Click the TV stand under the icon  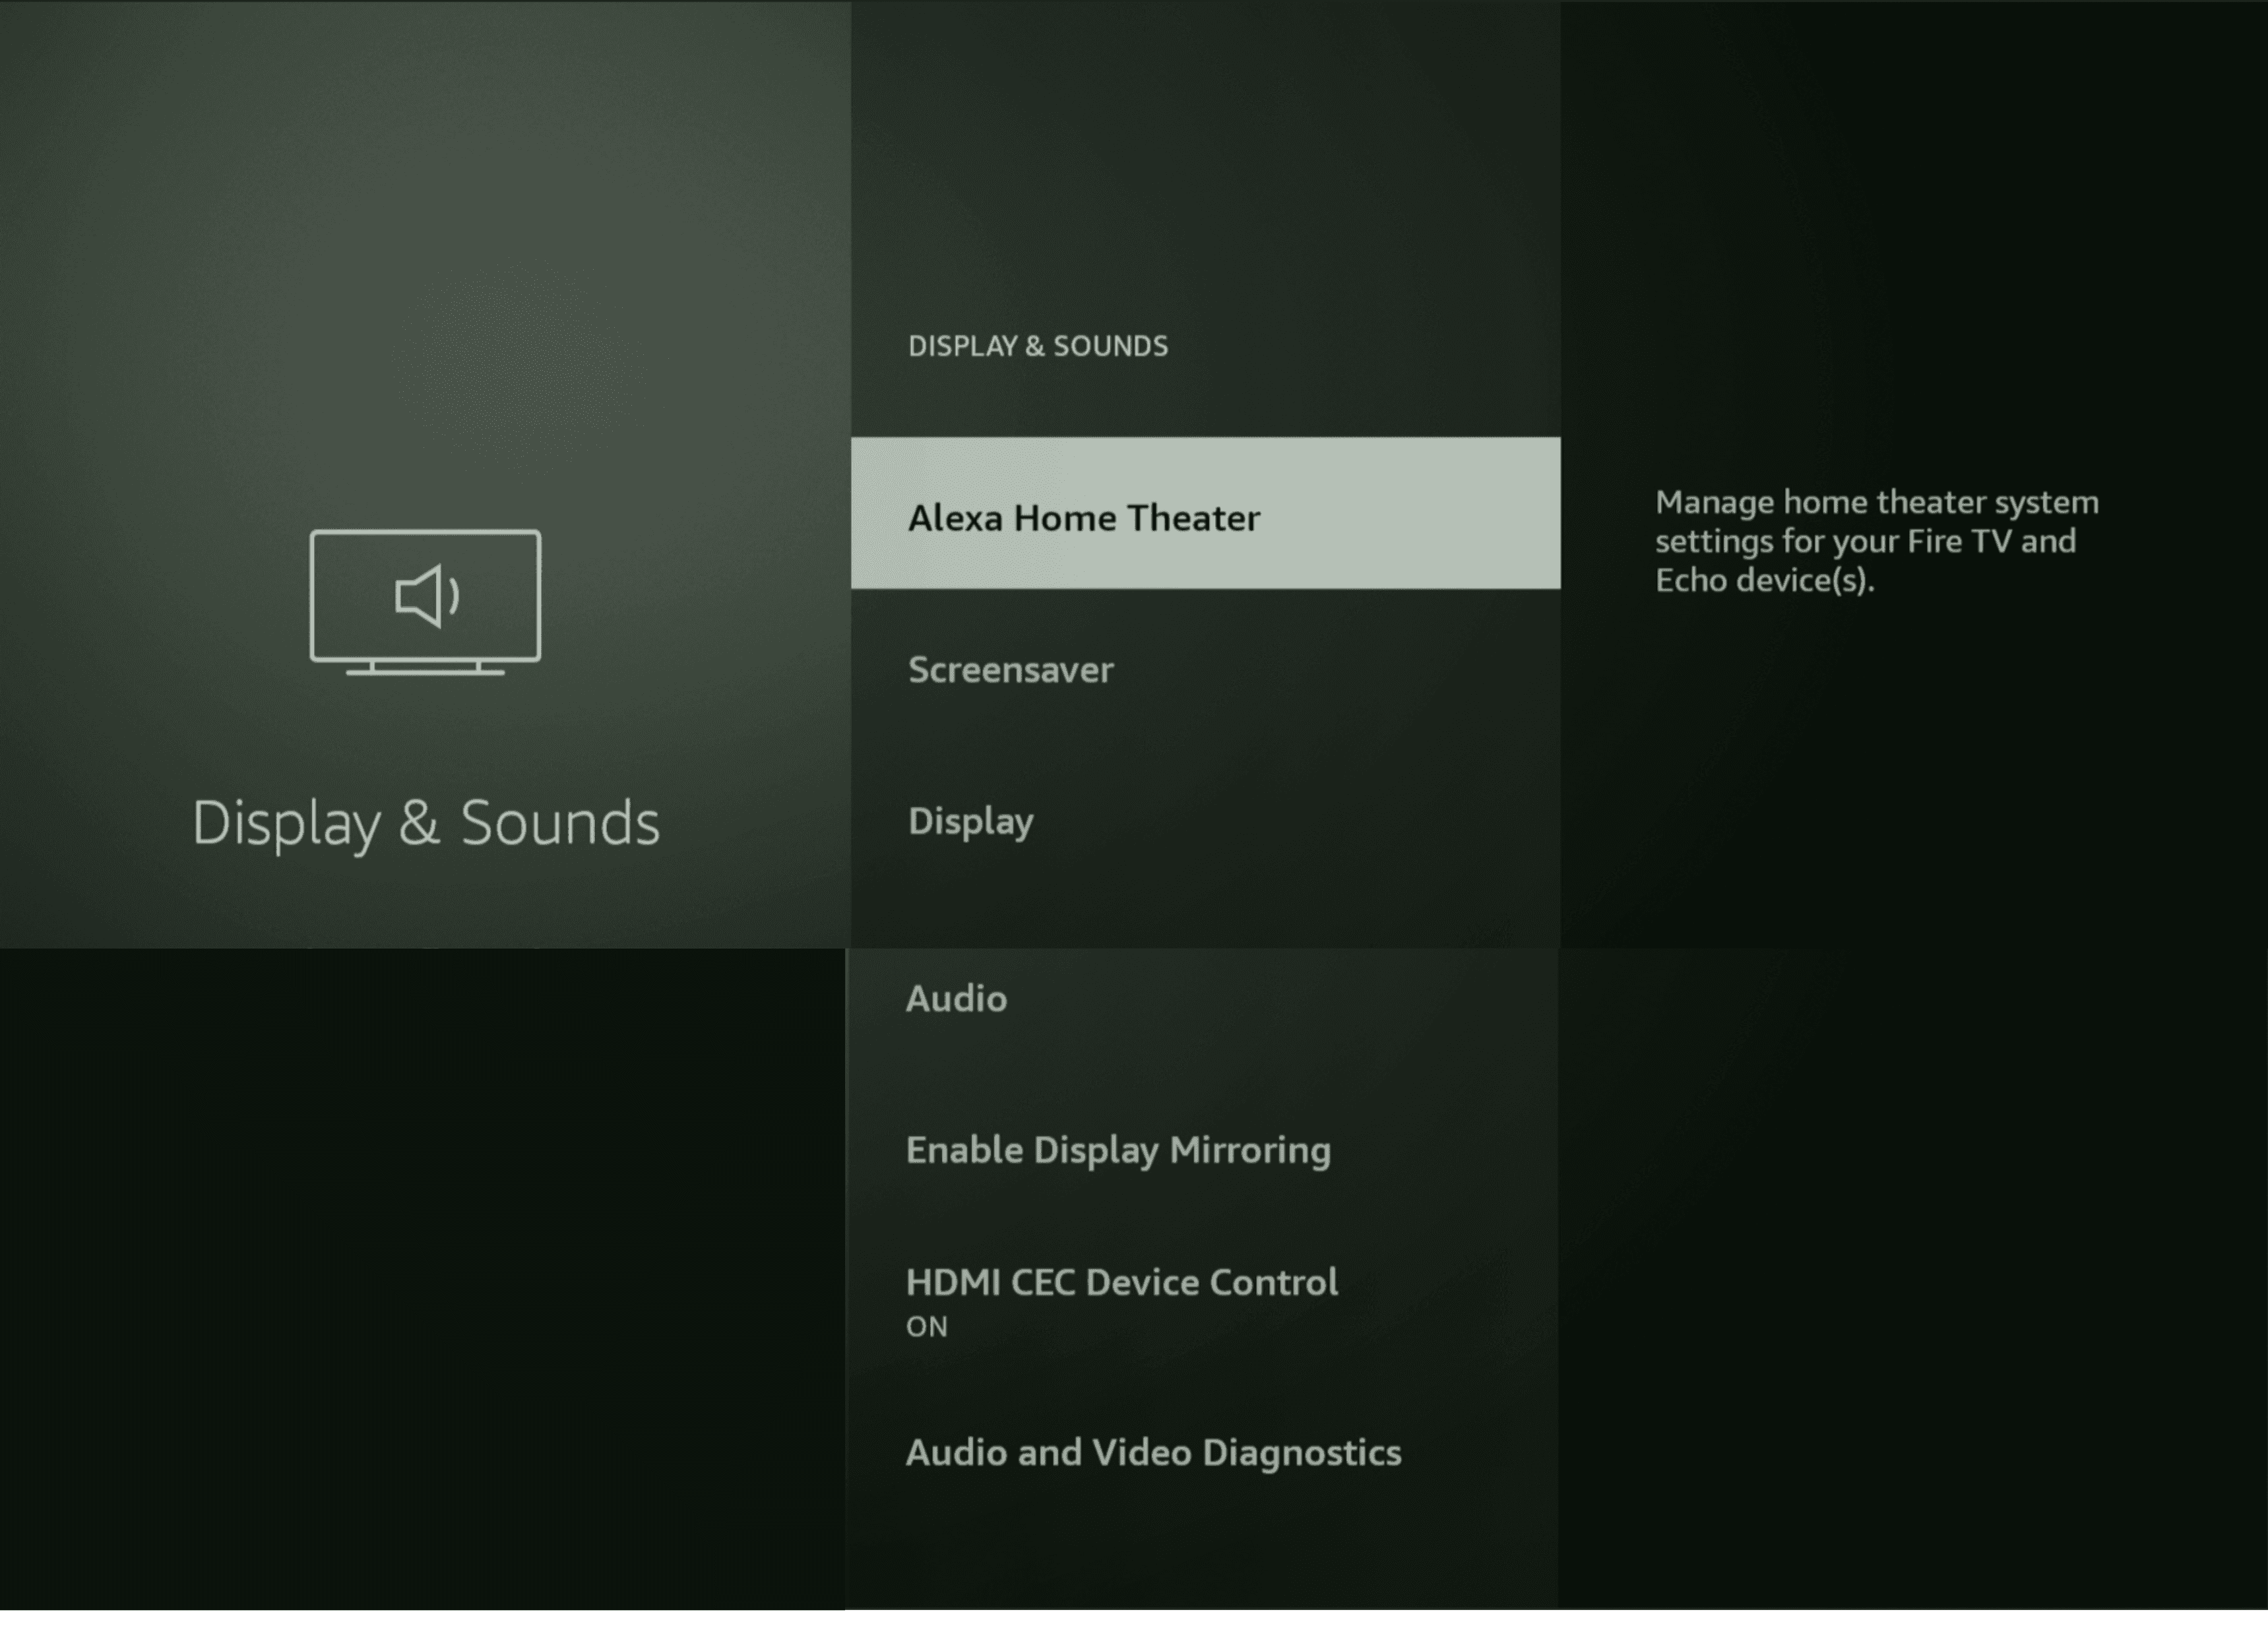425,669
